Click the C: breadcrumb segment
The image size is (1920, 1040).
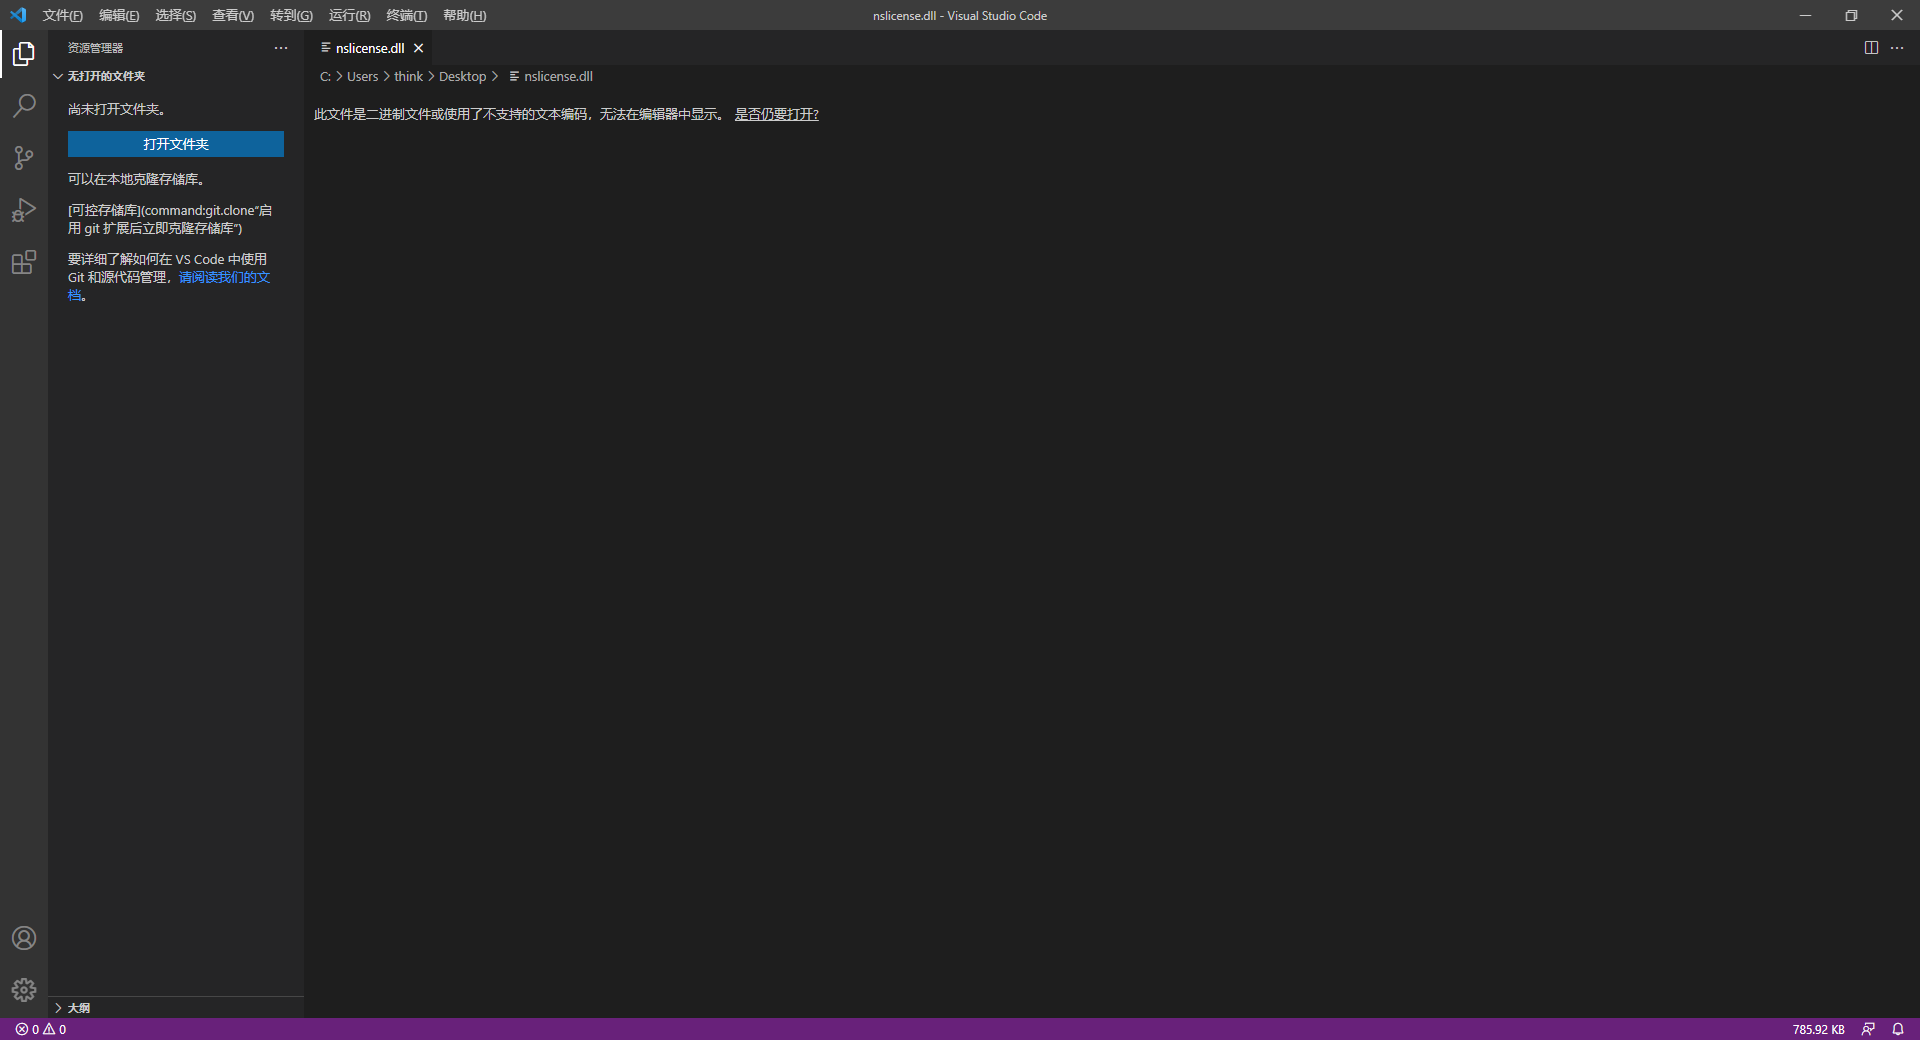tap(325, 77)
